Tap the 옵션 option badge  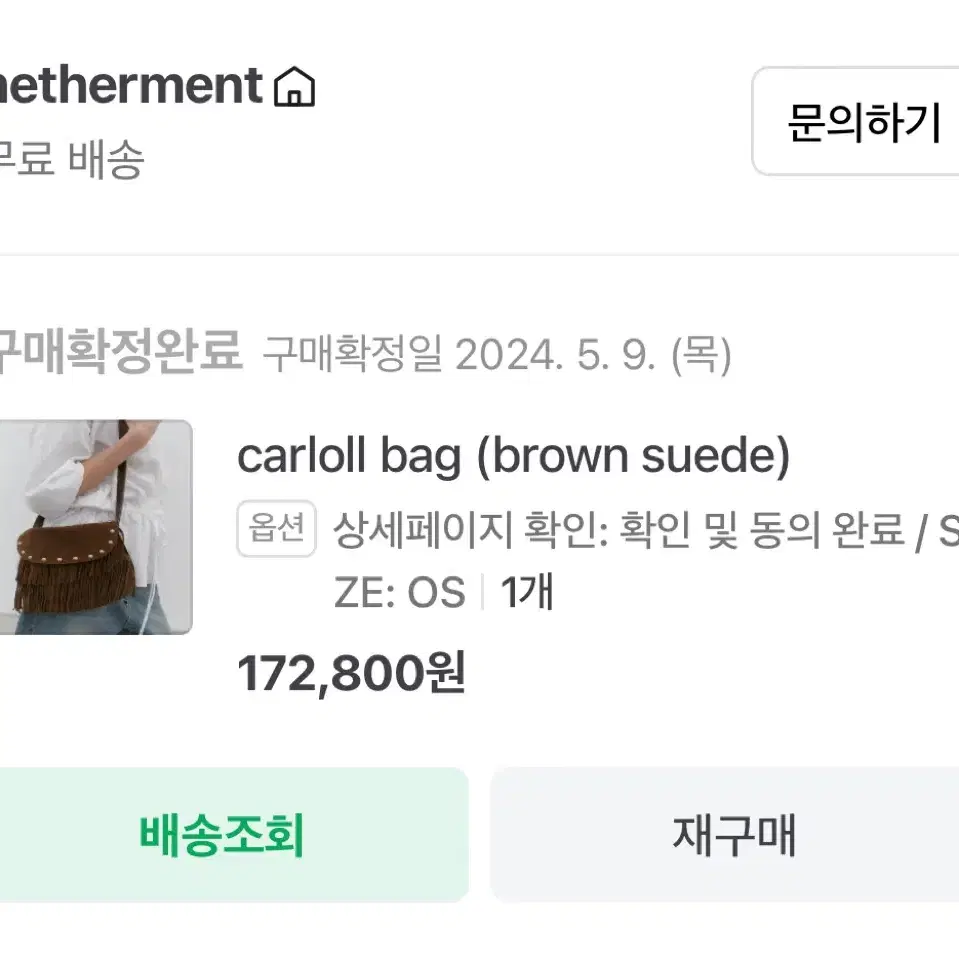pyautogui.click(x=276, y=528)
